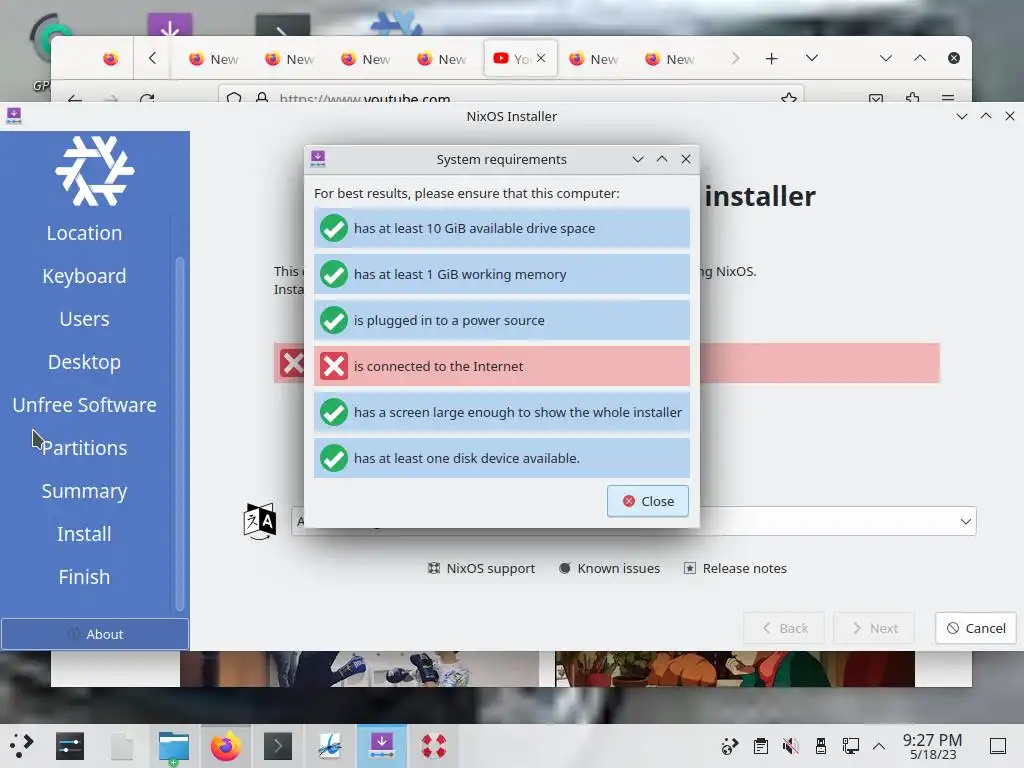This screenshot has width=1024, height=768.
Task: Cancel the NixOS installation
Action: coord(976,628)
